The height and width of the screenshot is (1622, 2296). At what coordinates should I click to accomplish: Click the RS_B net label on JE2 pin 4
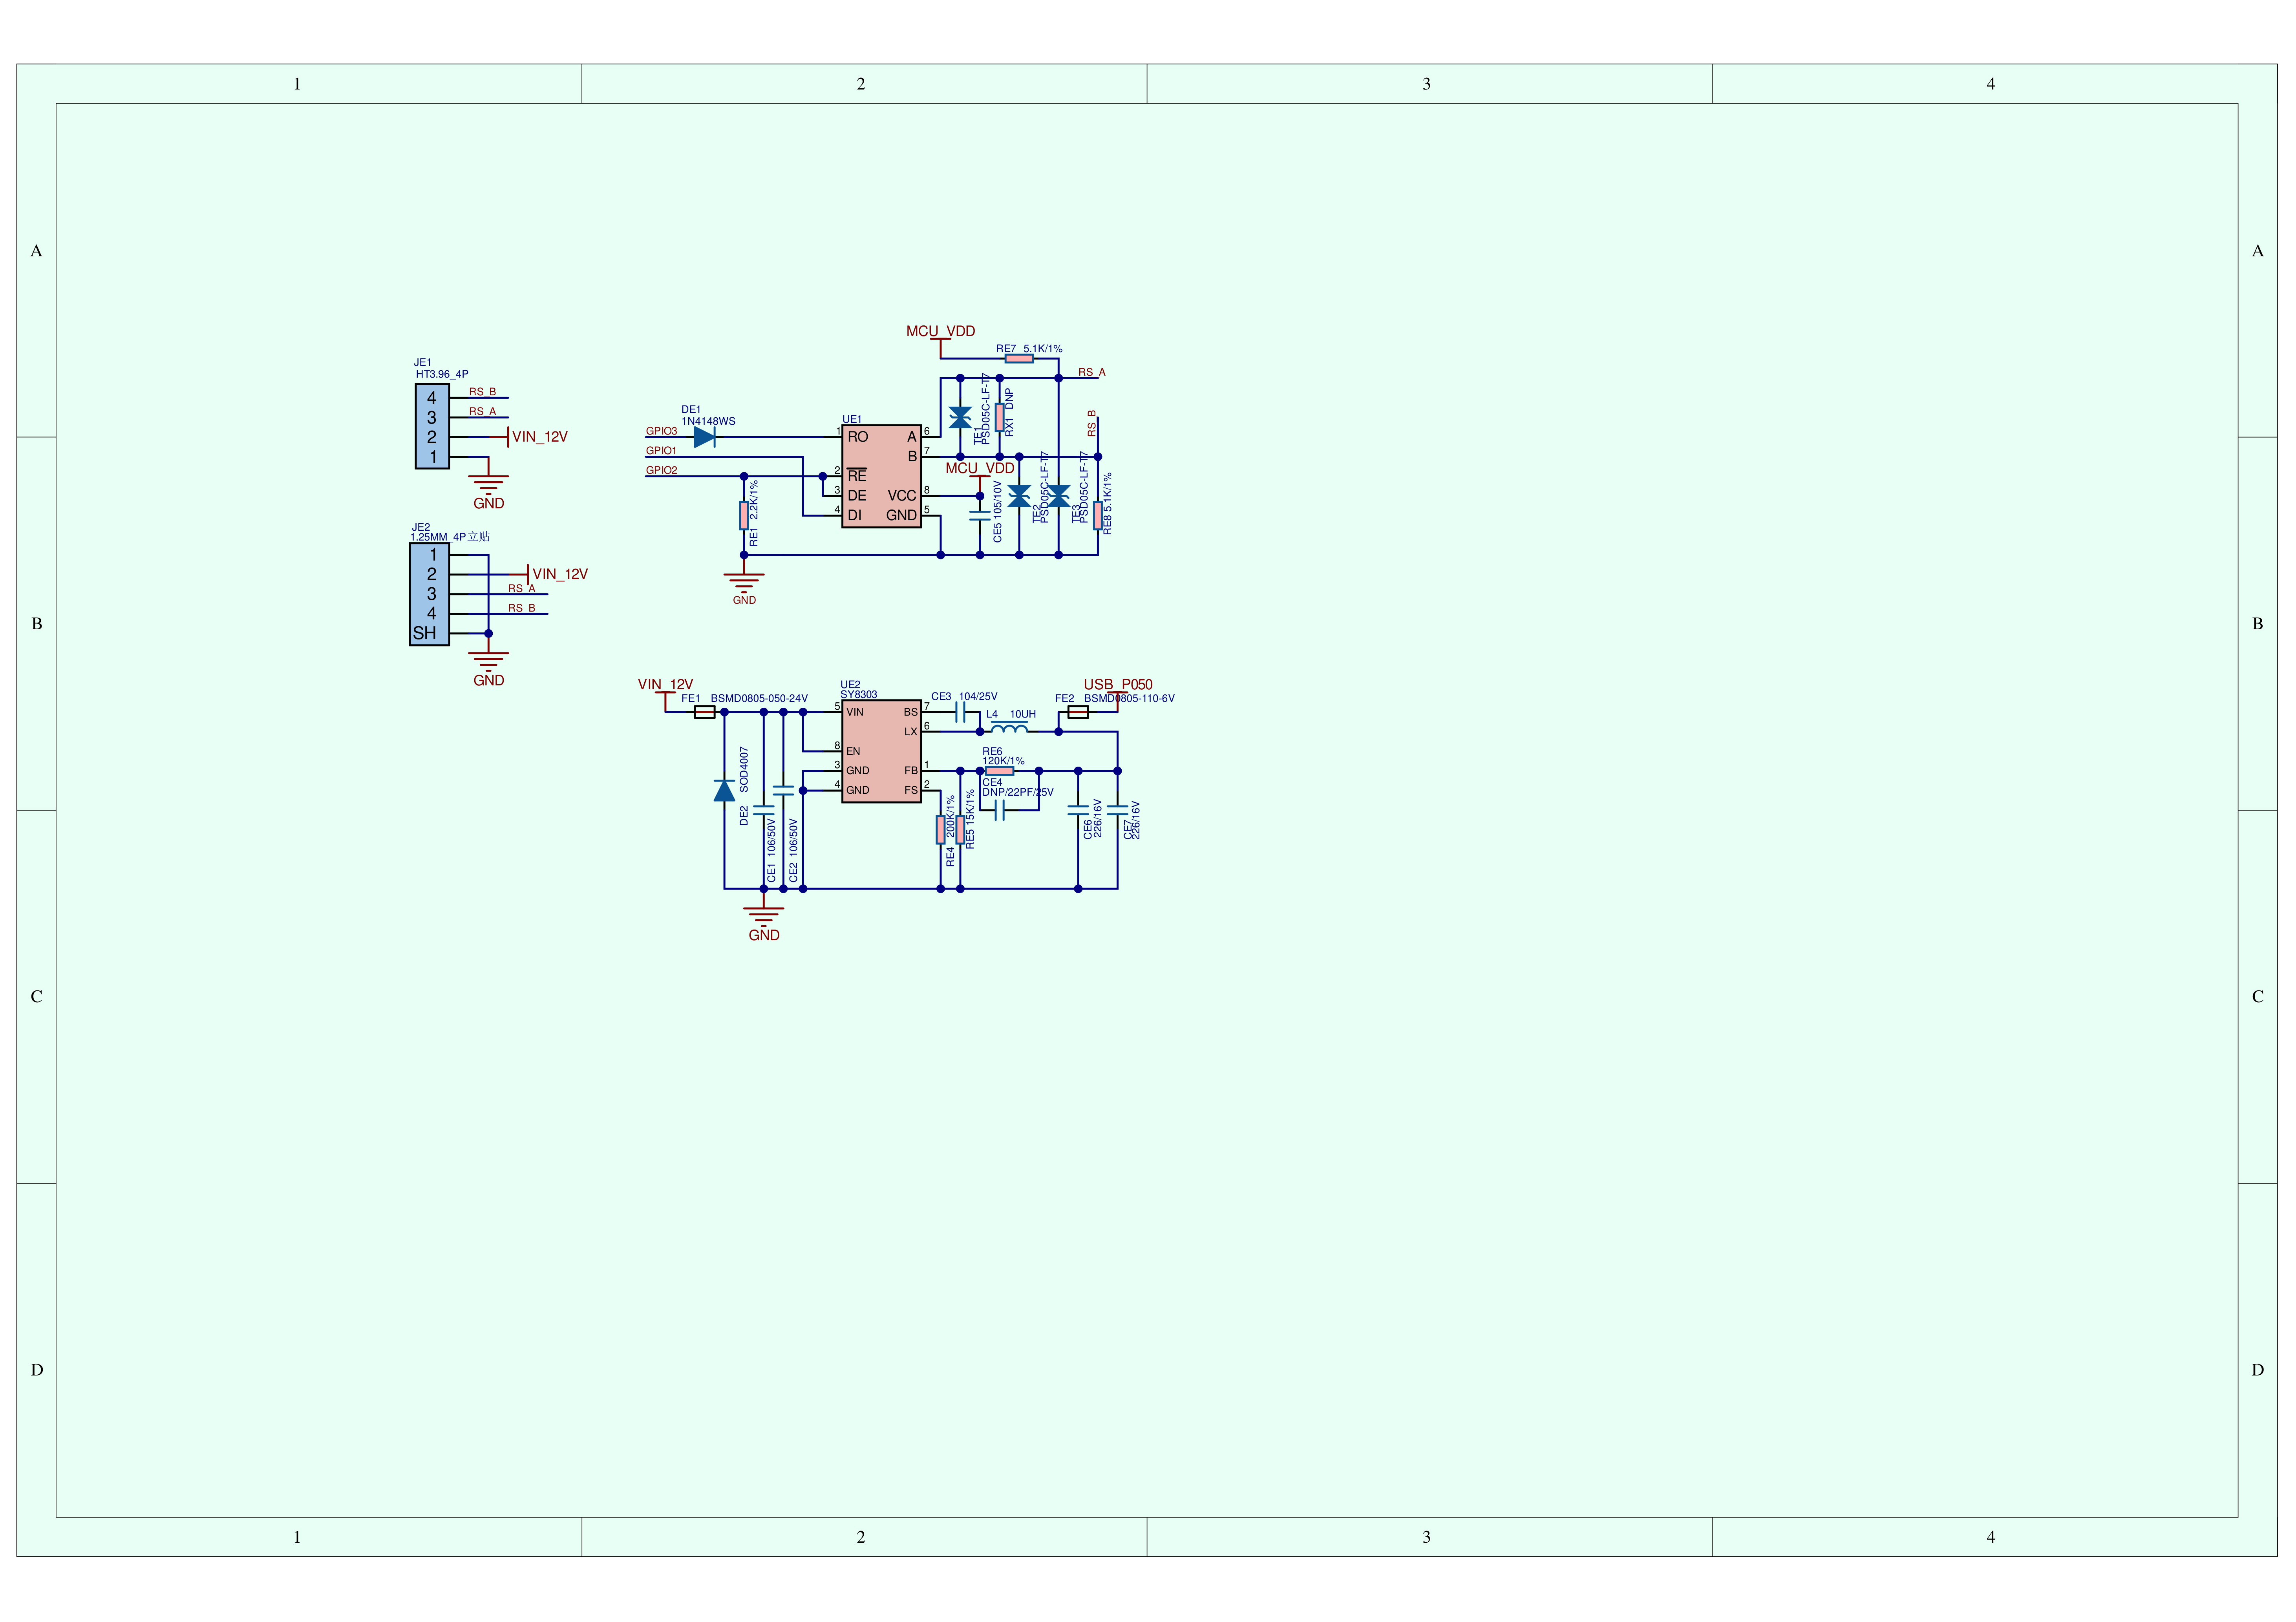(522, 608)
